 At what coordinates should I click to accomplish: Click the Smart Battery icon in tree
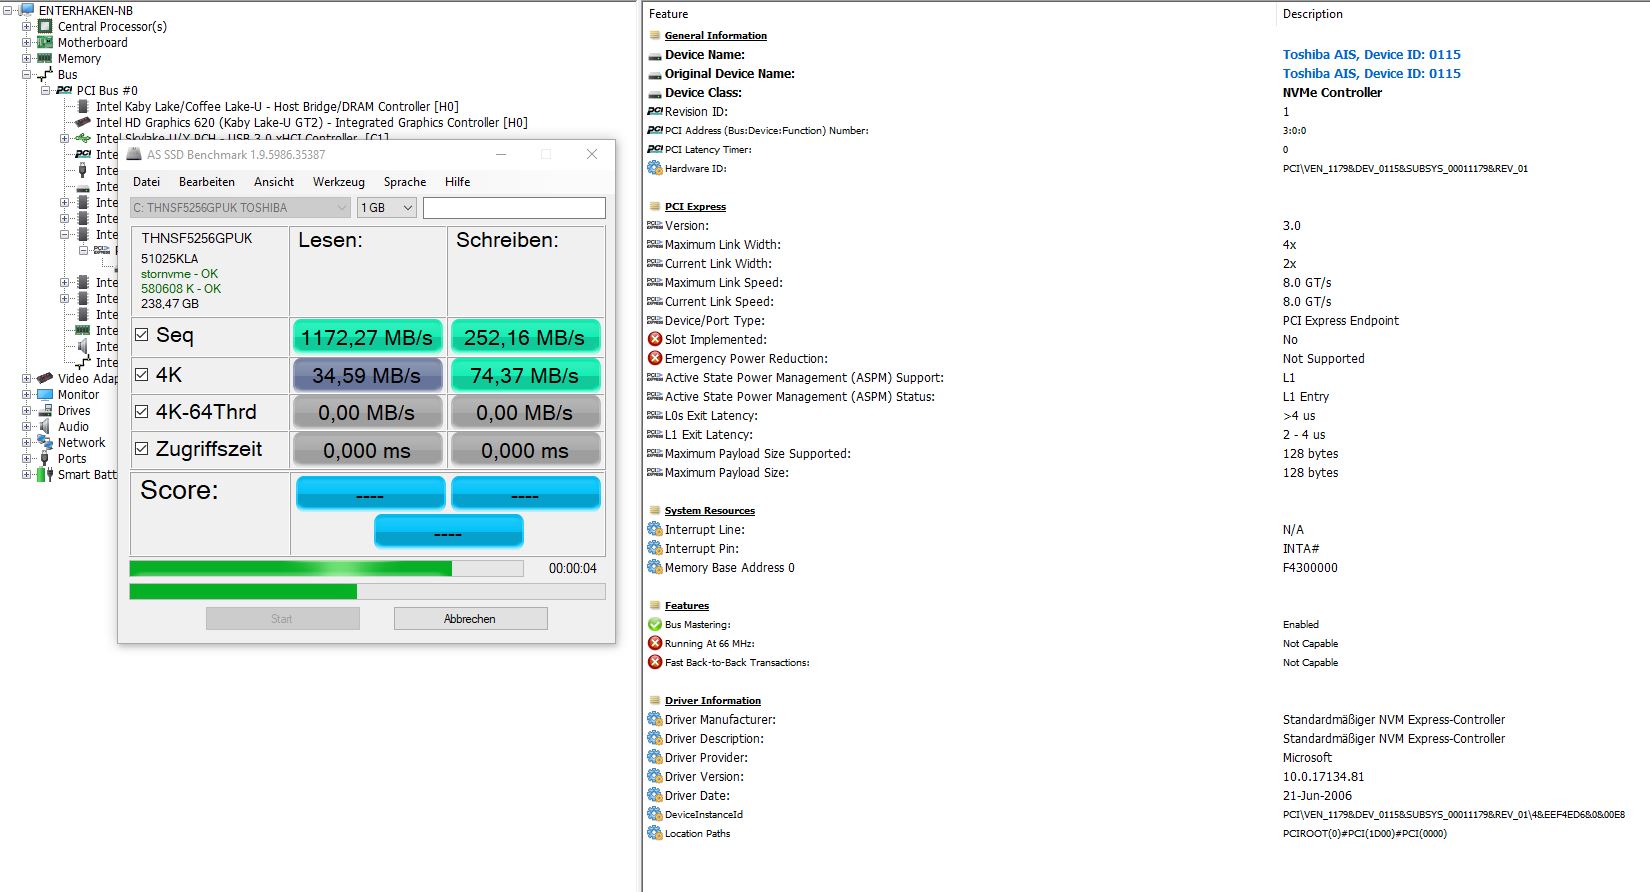(x=45, y=474)
